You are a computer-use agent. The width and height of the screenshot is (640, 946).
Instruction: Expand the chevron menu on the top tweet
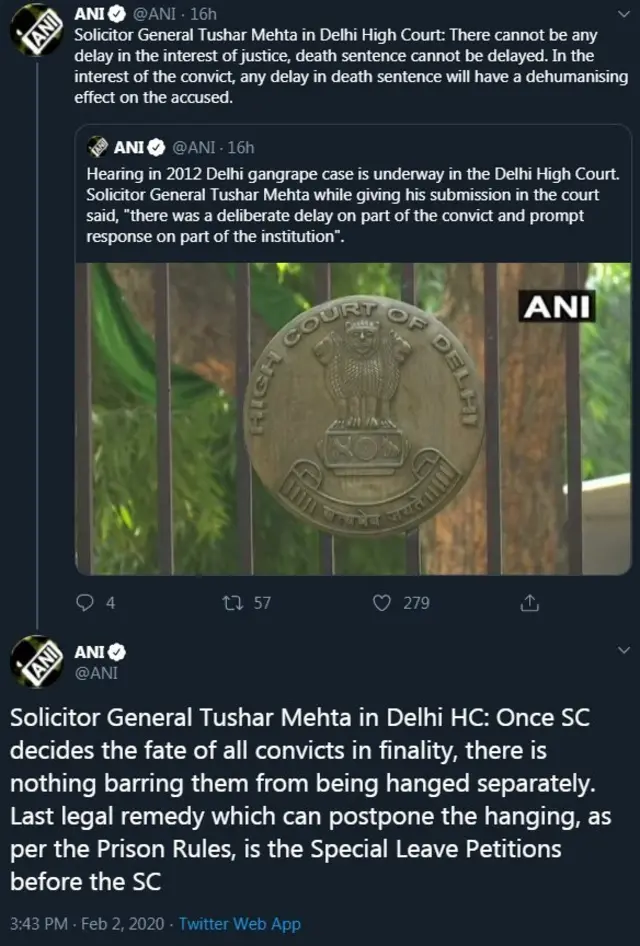[624, 14]
